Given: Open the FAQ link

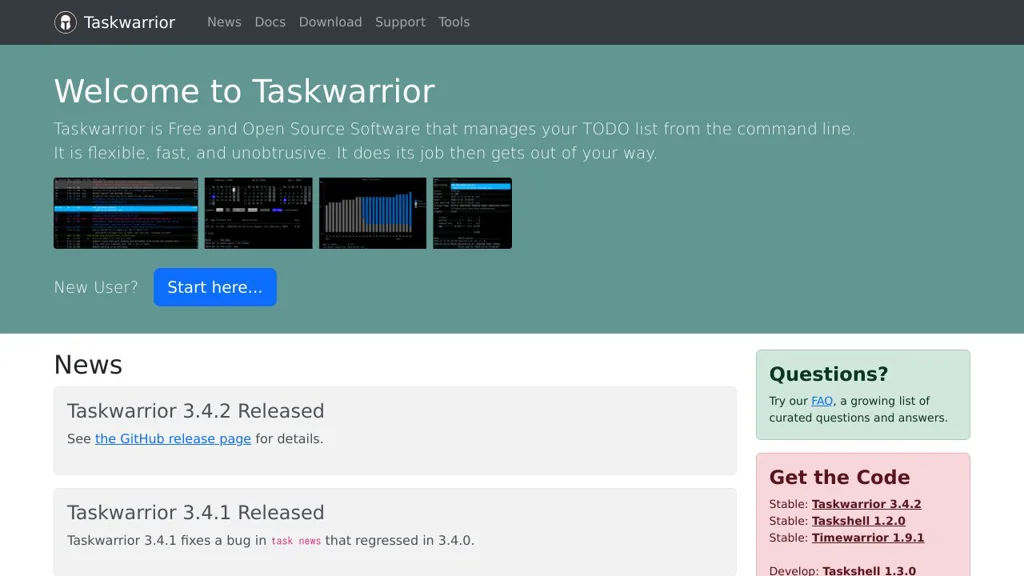Looking at the screenshot, I should (x=822, y=401).
